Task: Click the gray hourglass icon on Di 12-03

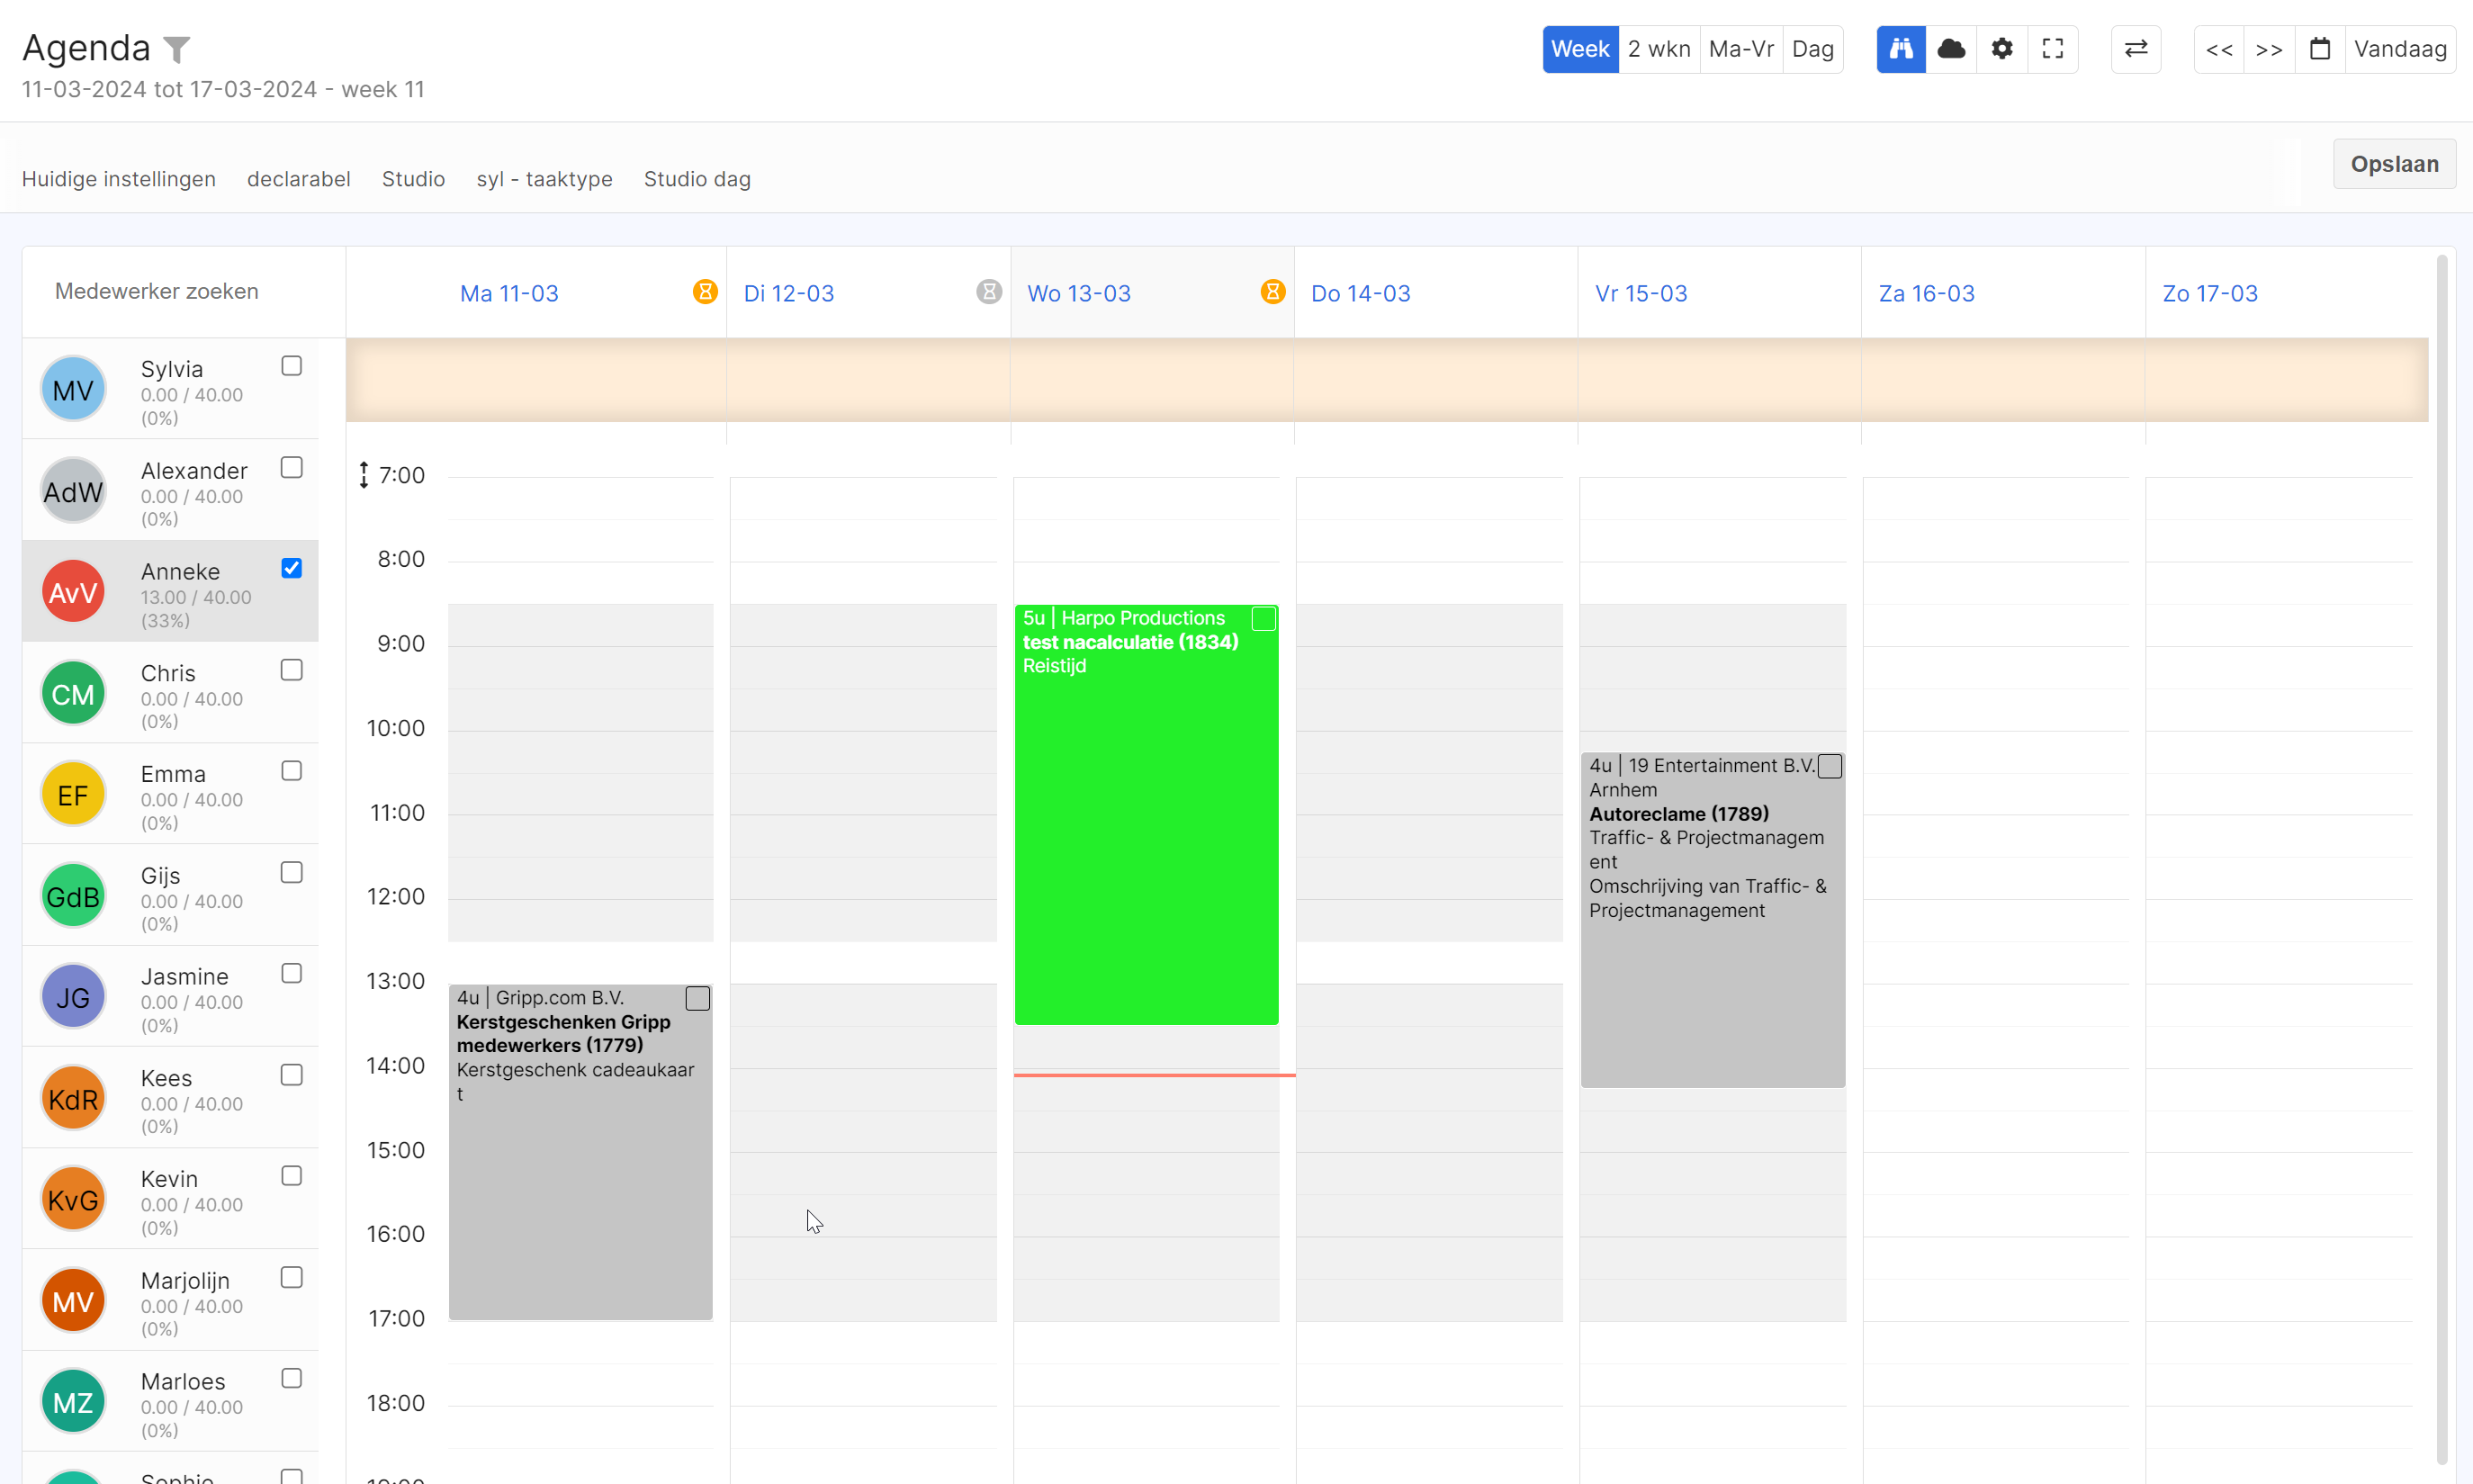Action: [x=989, y=292]
